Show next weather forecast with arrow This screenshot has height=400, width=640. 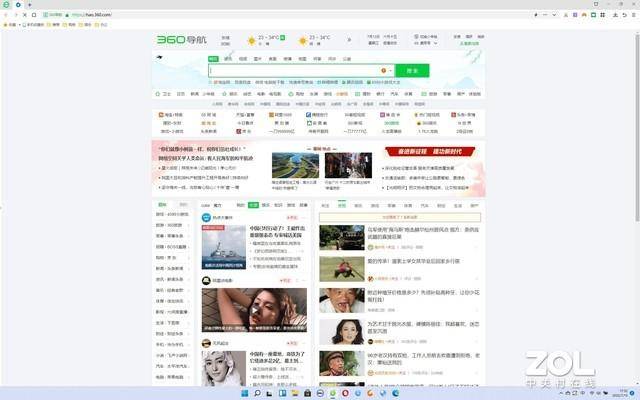(x=349, y=40)
